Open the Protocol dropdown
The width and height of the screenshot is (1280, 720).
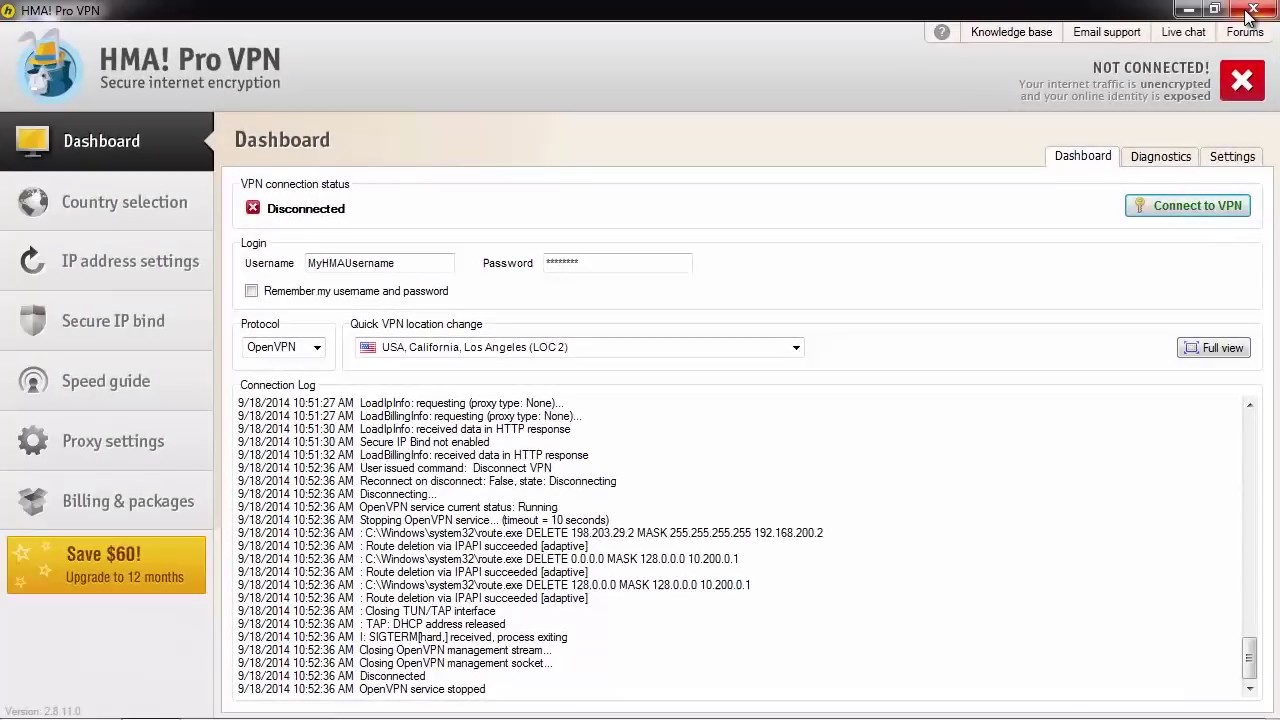pyautogui.click(x=284, y=347)
